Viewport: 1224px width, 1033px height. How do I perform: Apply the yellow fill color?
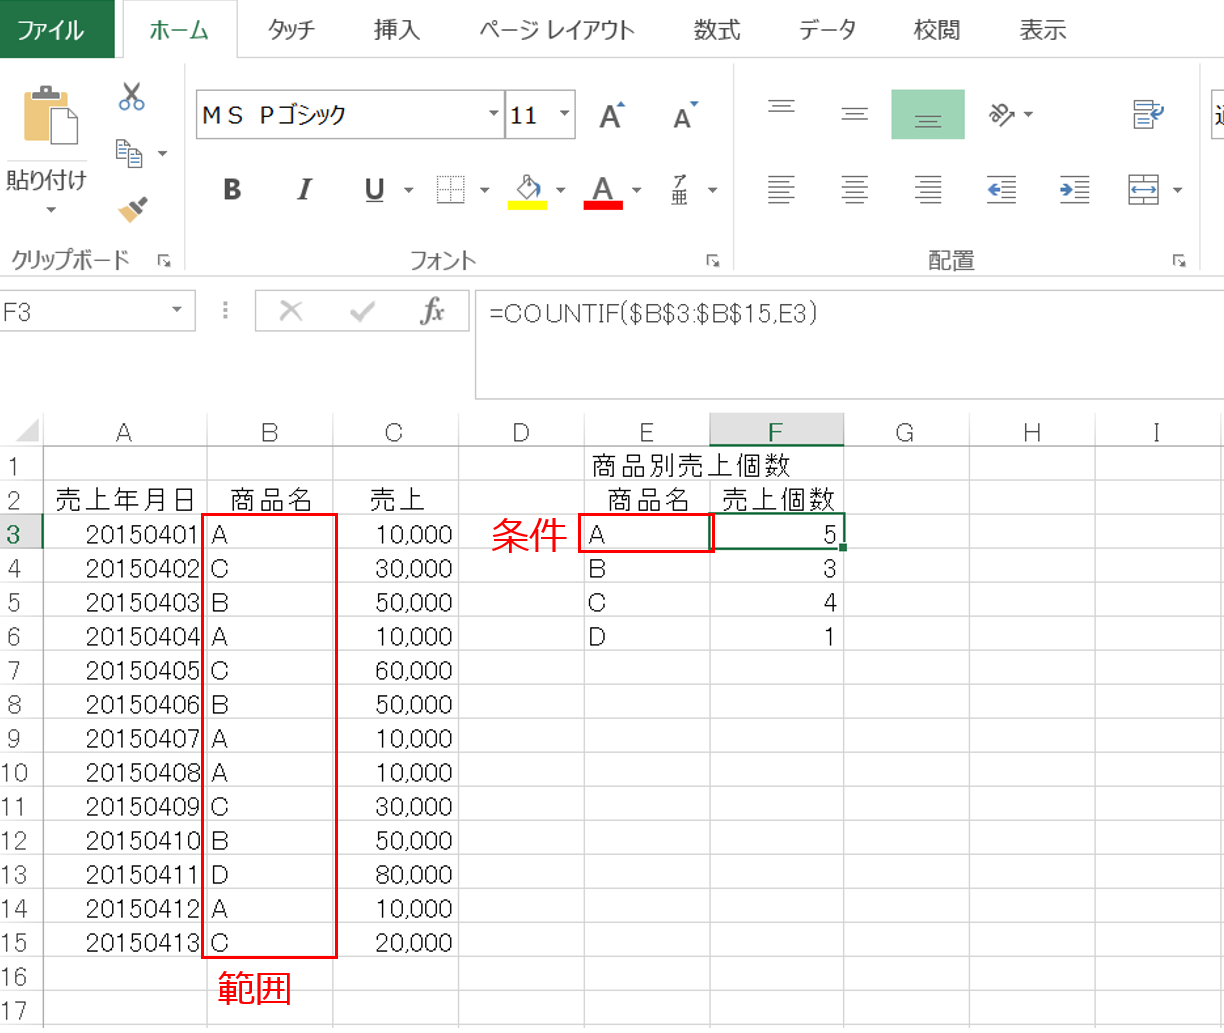click(527, 189)
